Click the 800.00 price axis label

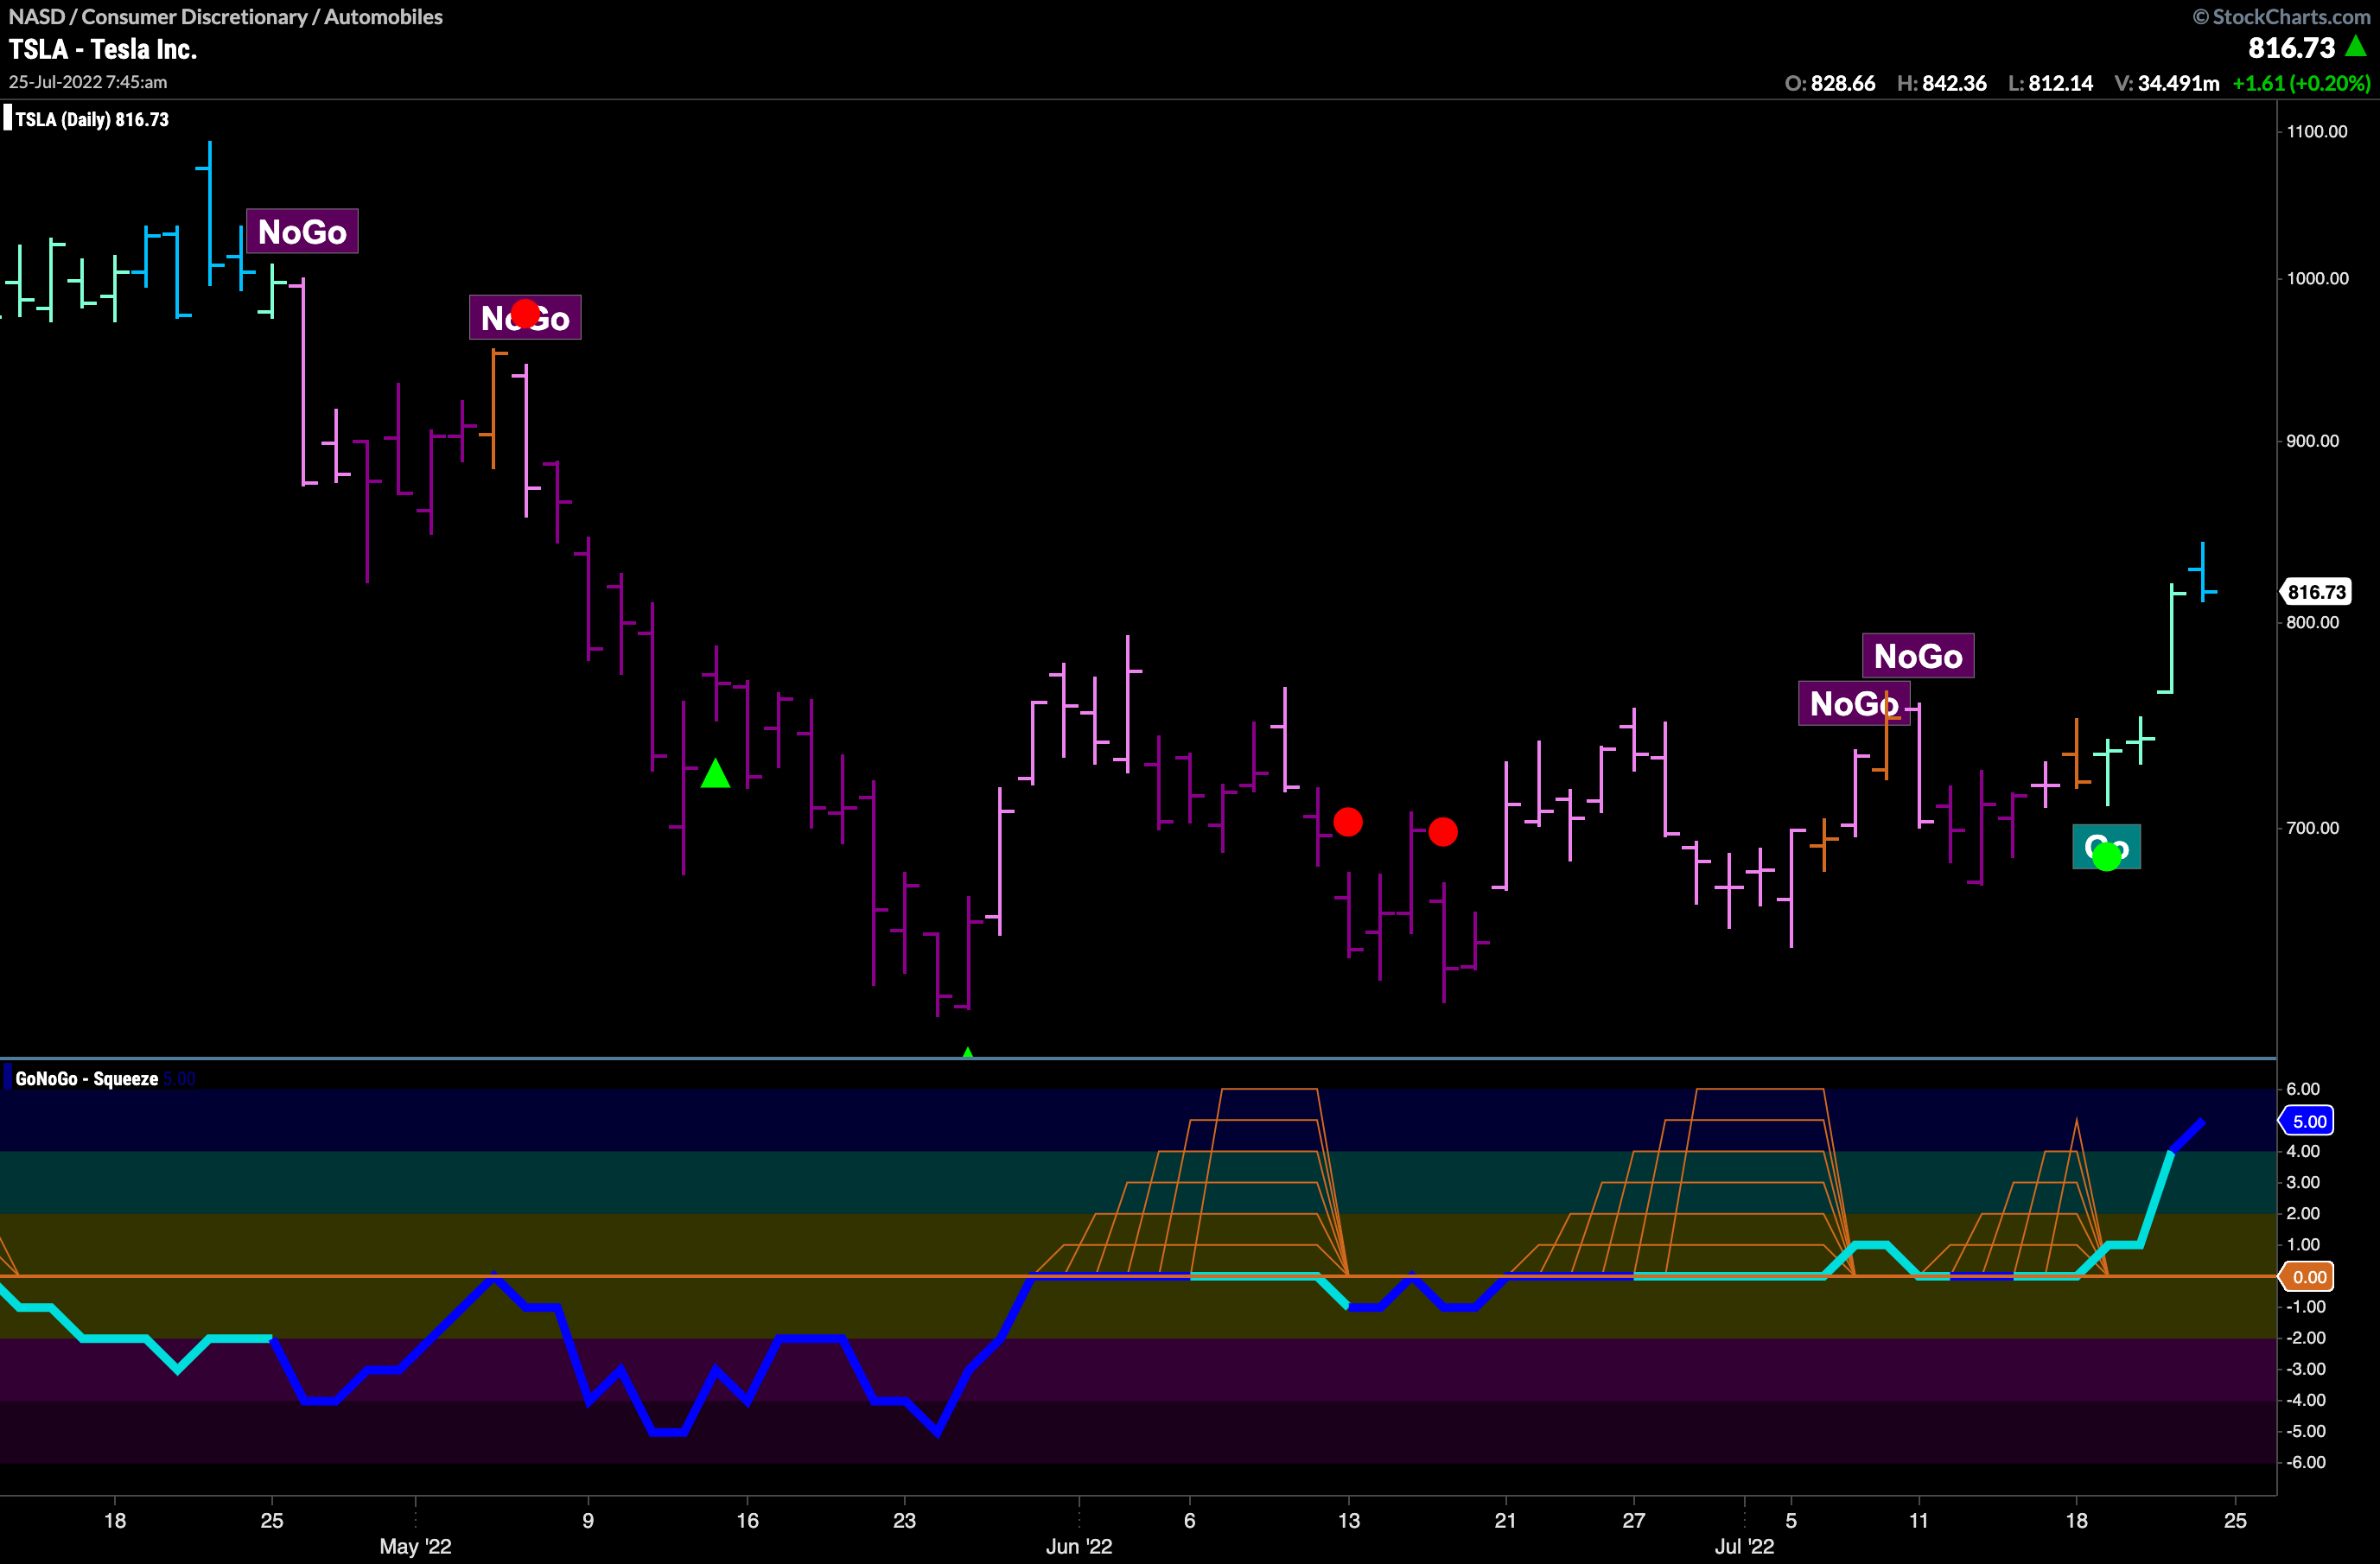2313,622
